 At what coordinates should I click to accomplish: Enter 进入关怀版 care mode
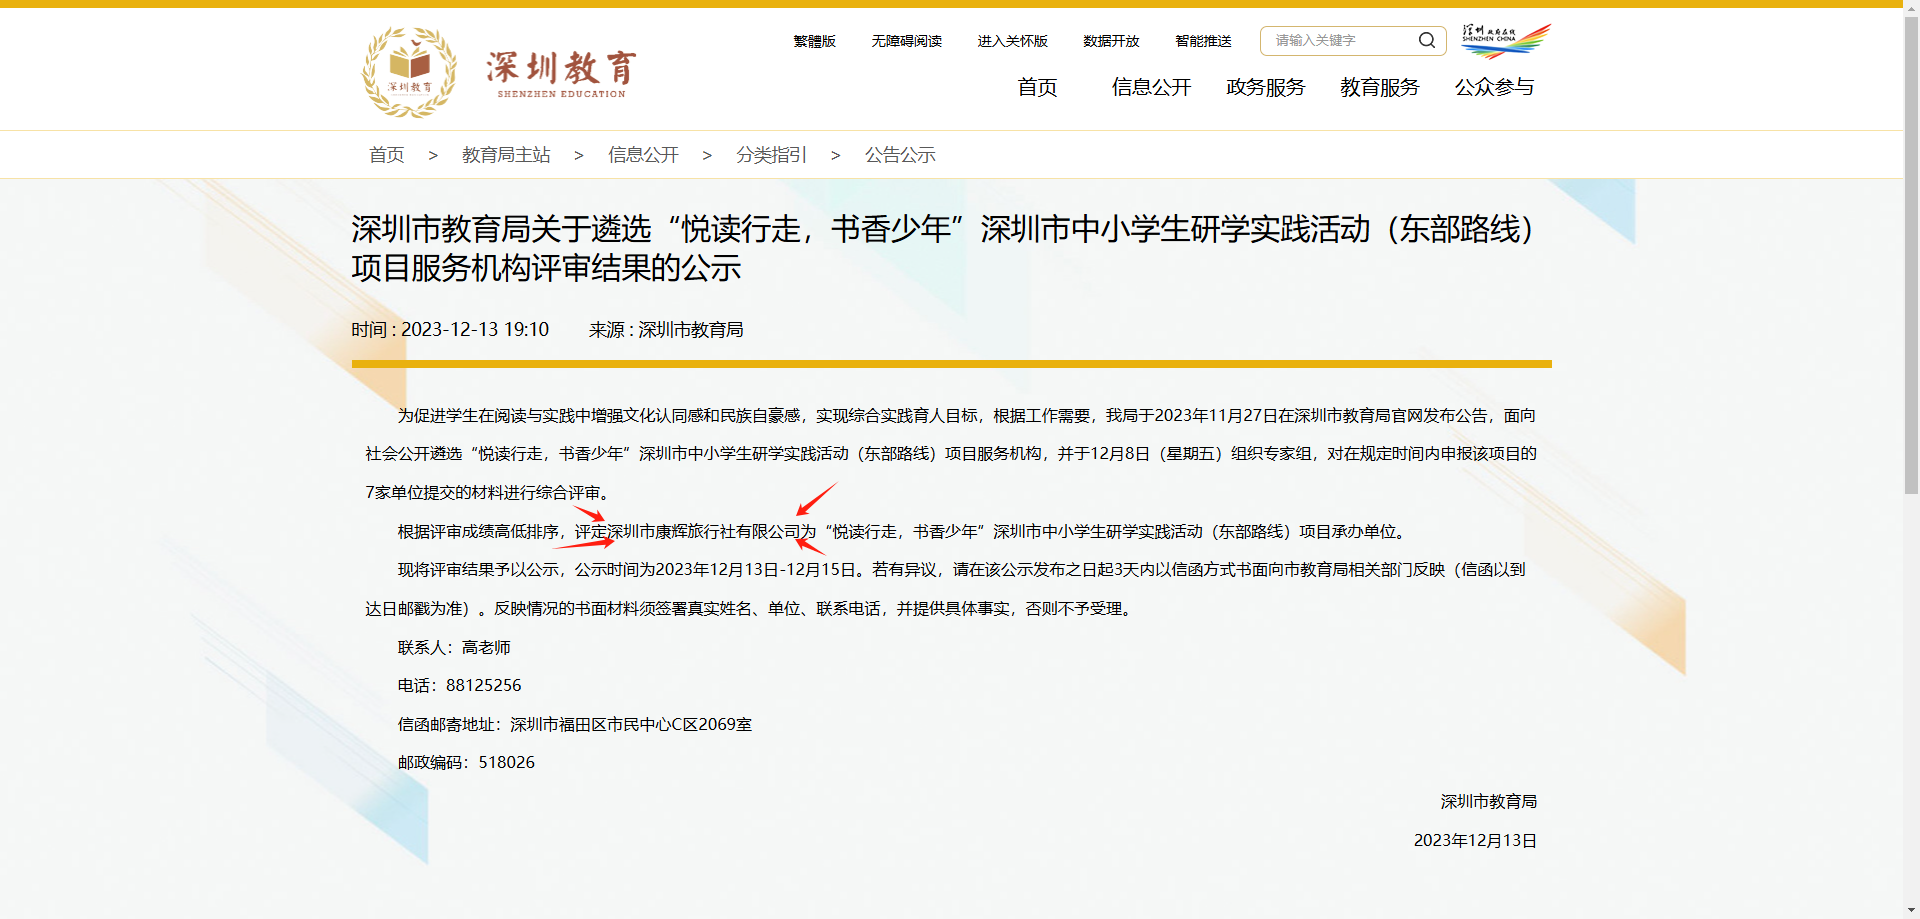pos(1012,41)
